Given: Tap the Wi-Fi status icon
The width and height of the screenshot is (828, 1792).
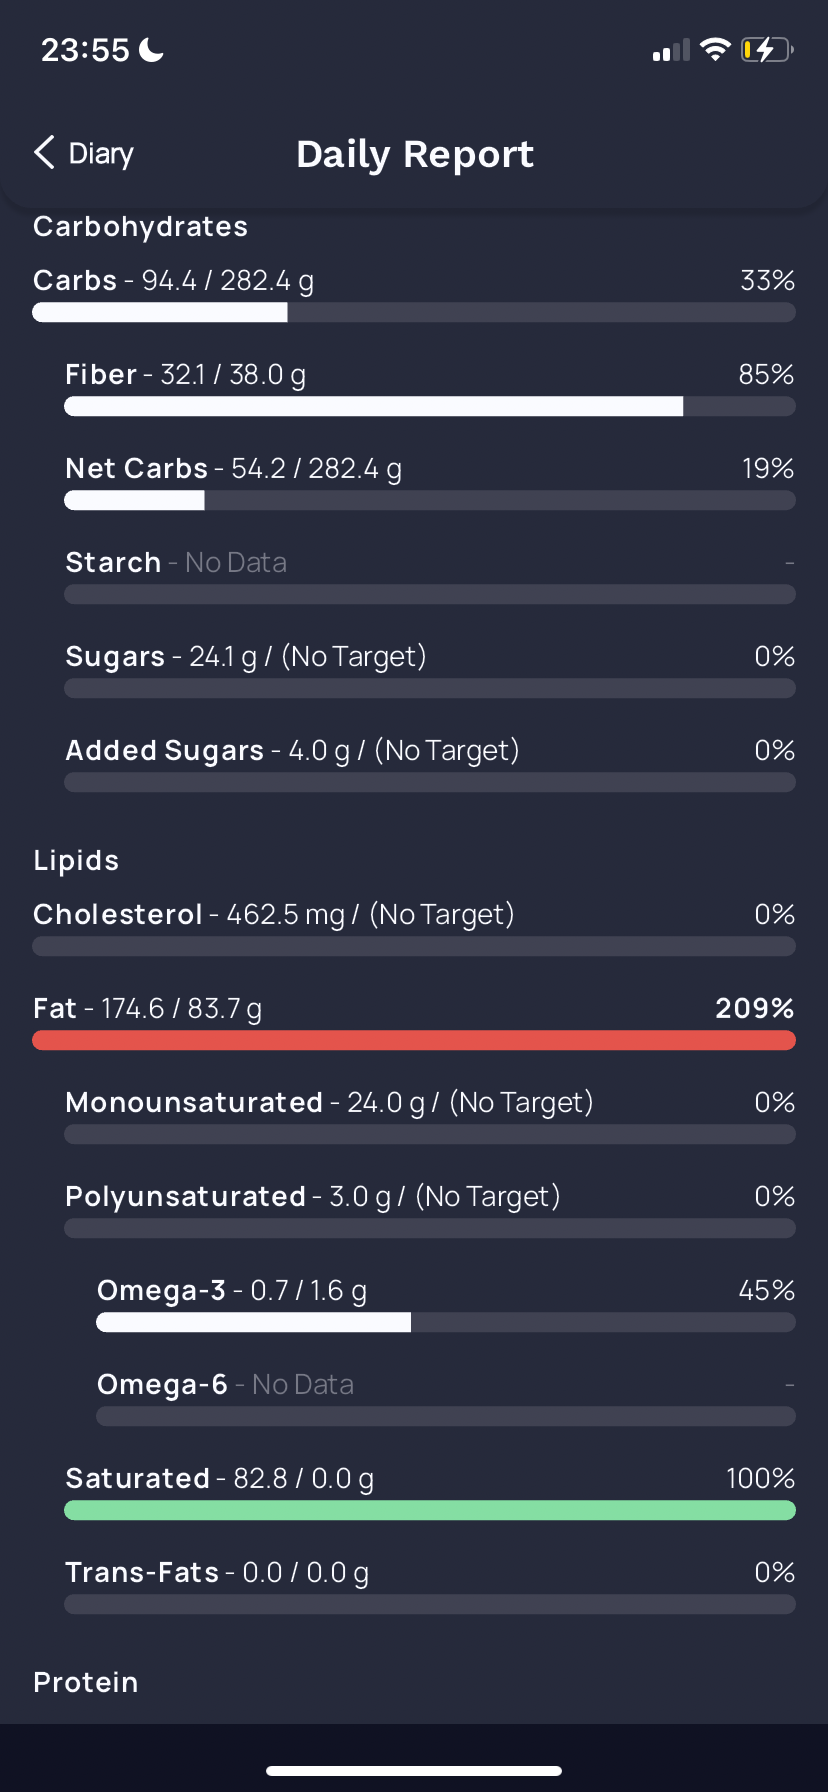Looking at the screenshot, I should (x=715, y=49).
